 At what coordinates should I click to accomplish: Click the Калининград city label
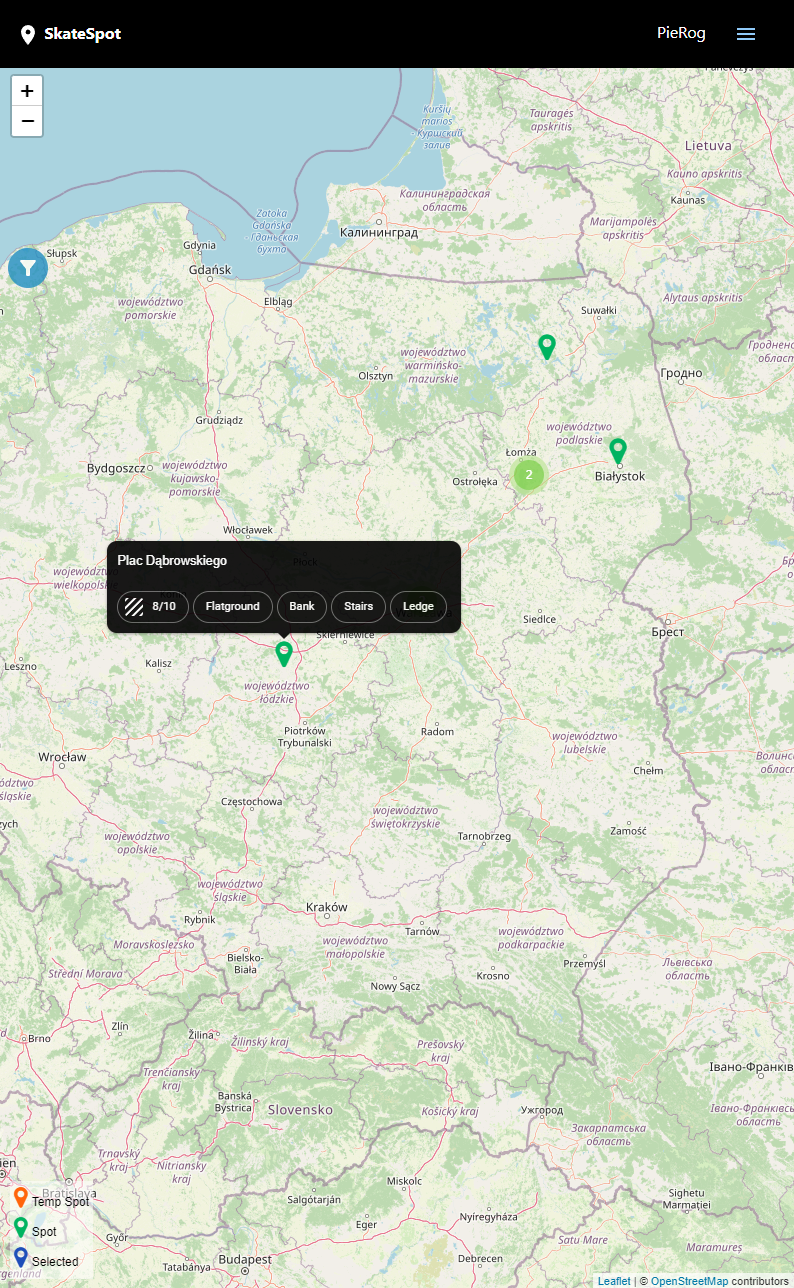(x=379, y=232)
